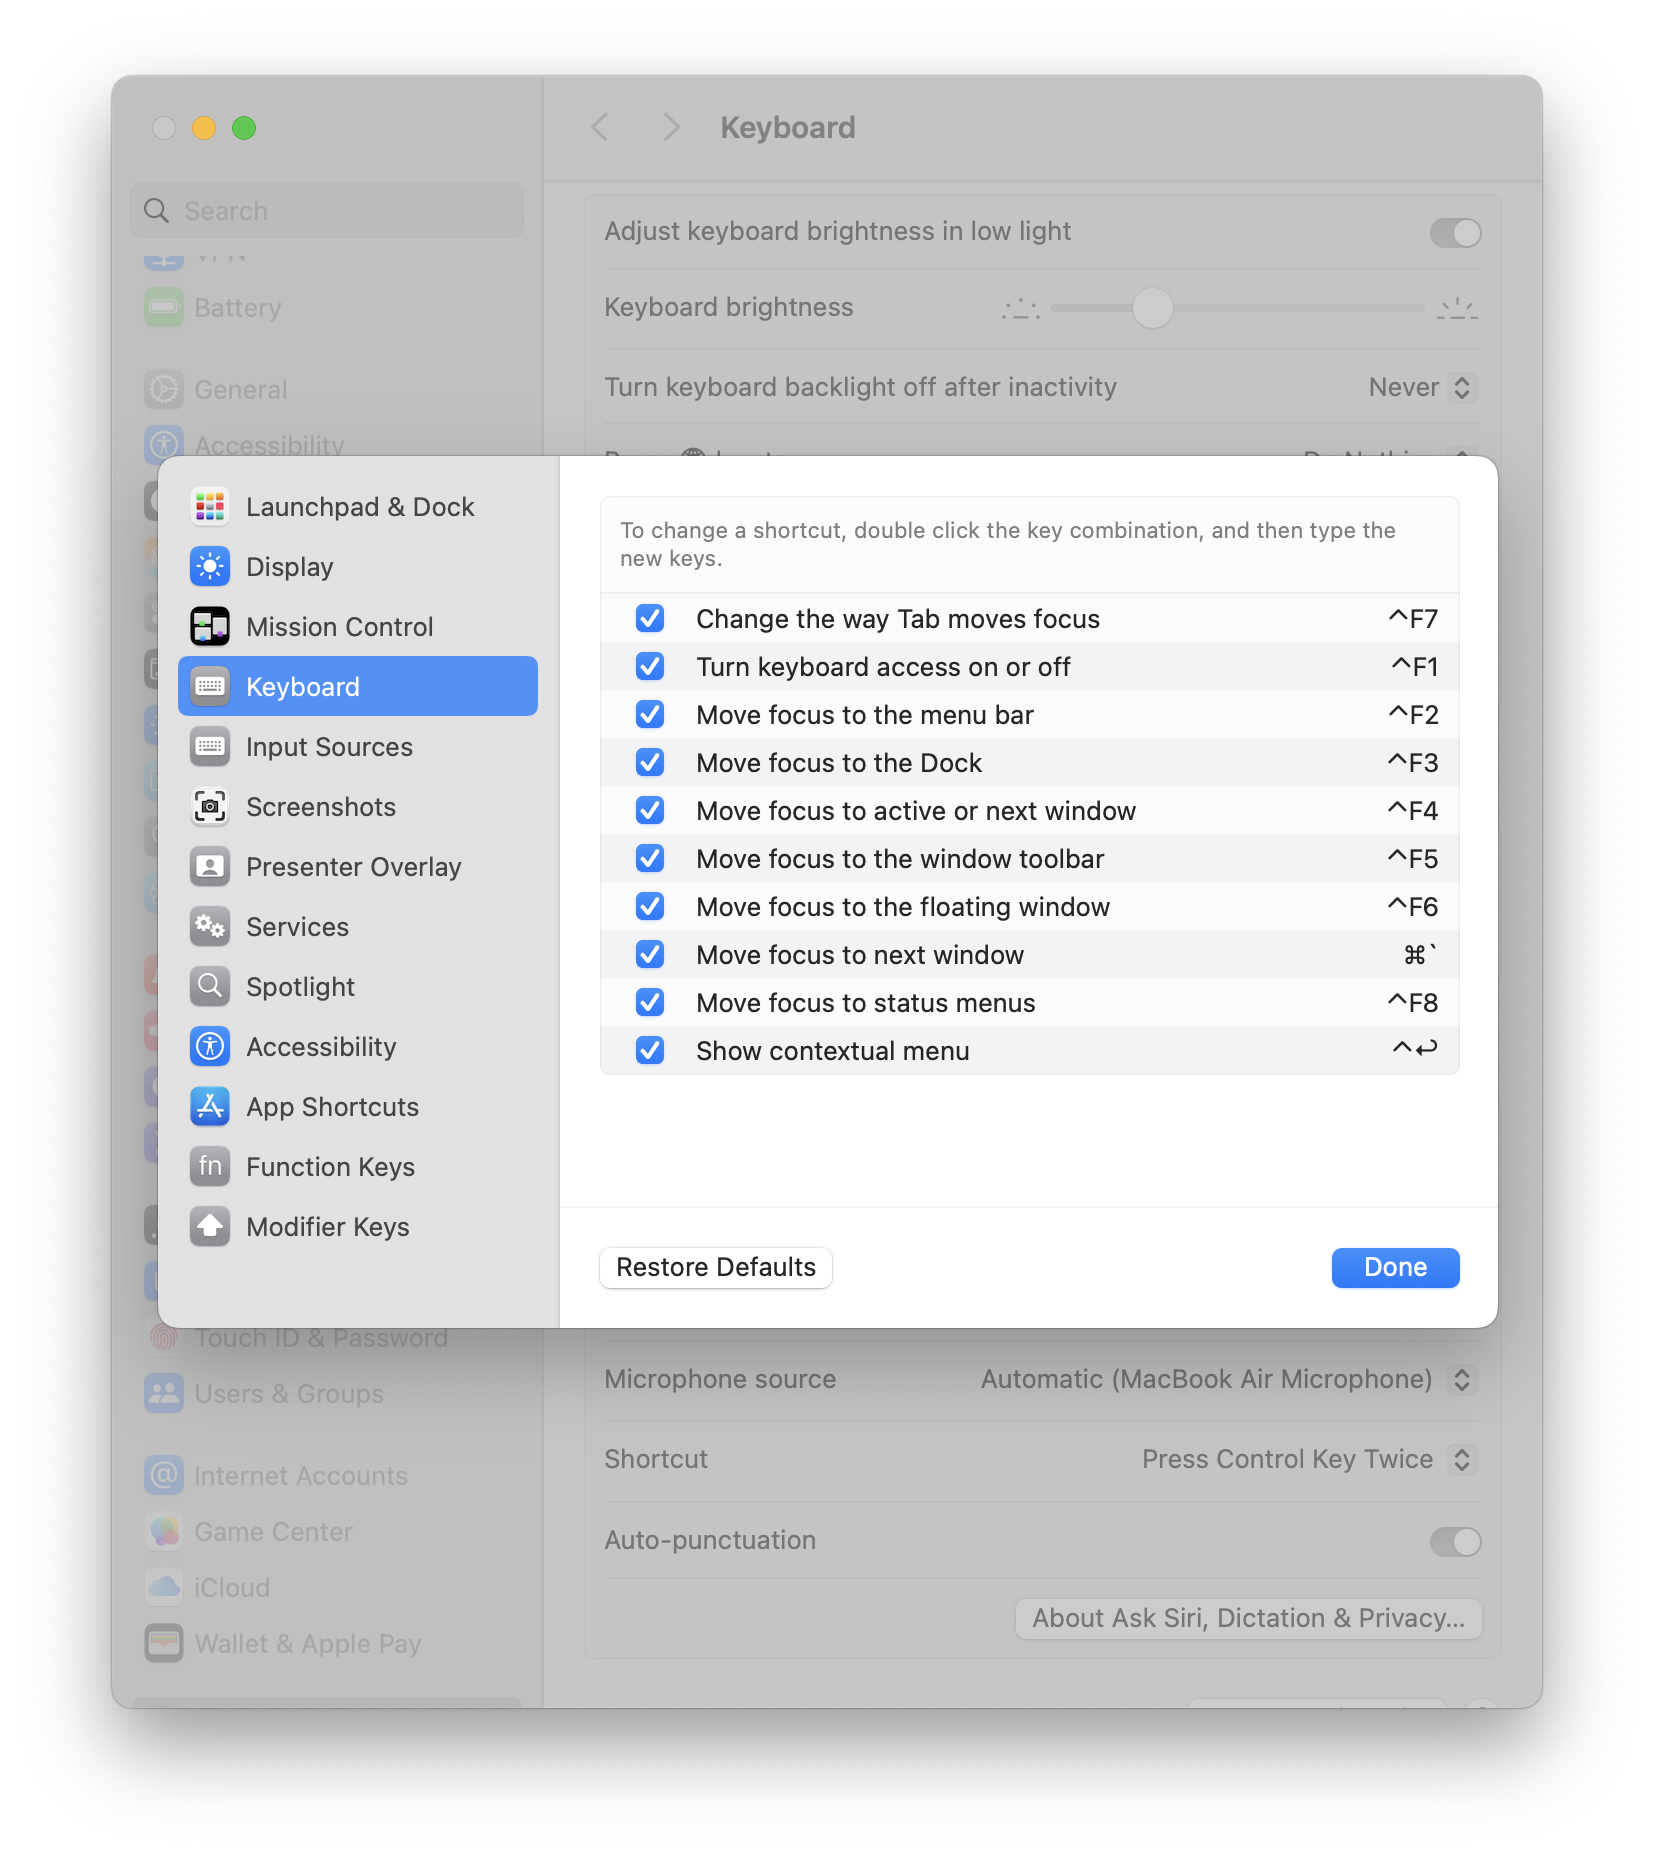Click the Wallet & Apple Pay icon

point(164,1644)
